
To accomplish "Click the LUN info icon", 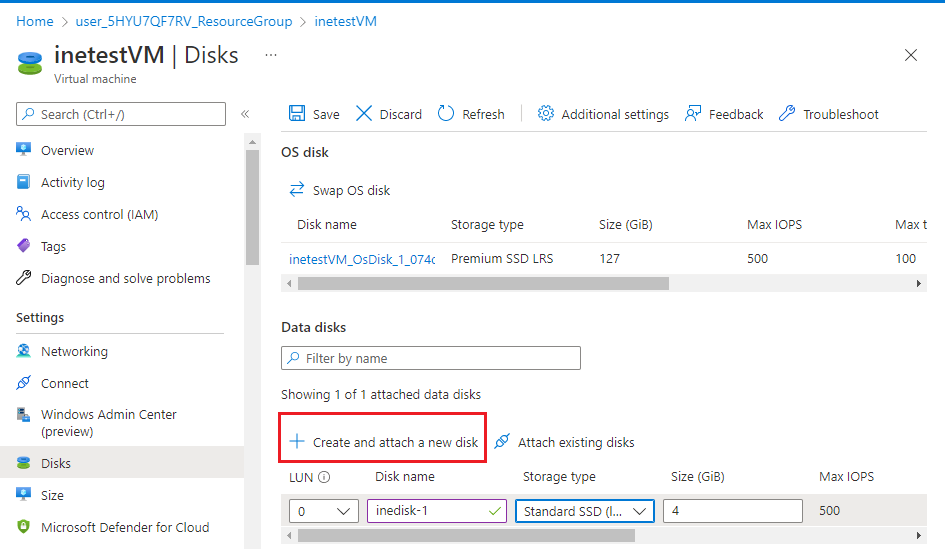I will (324, 477).
